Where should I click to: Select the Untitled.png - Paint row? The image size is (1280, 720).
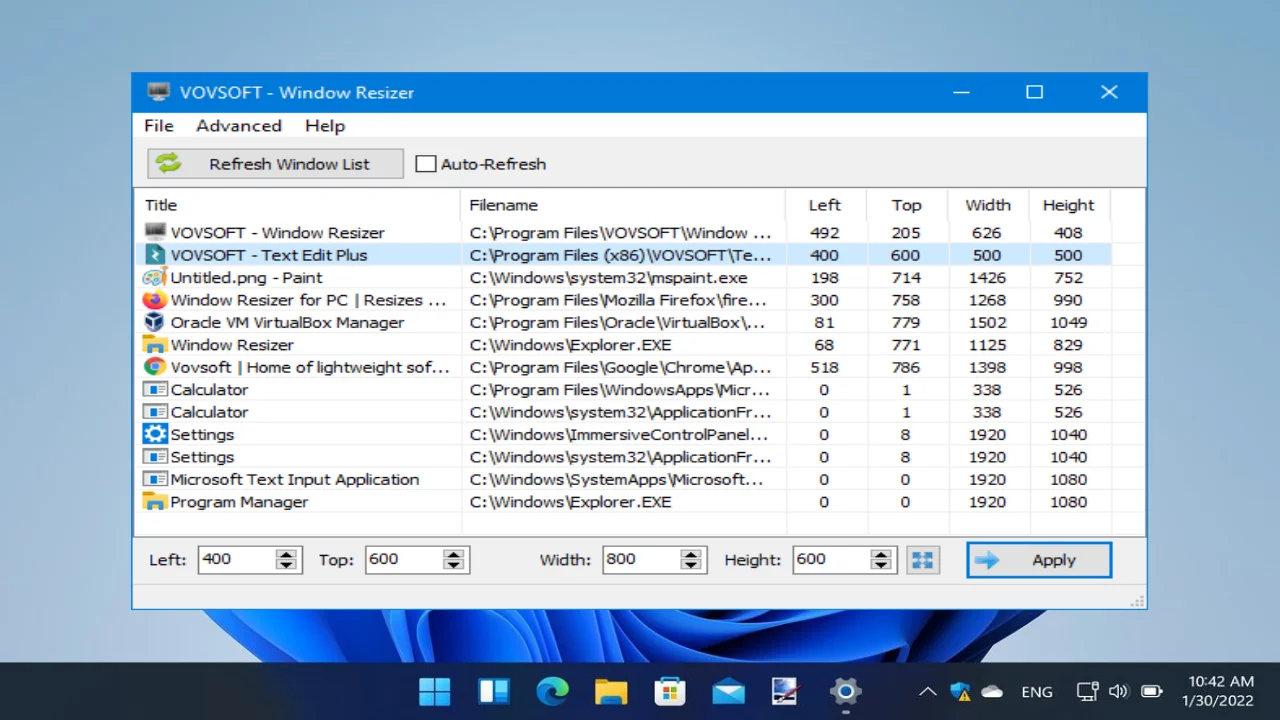click(623, 277)
